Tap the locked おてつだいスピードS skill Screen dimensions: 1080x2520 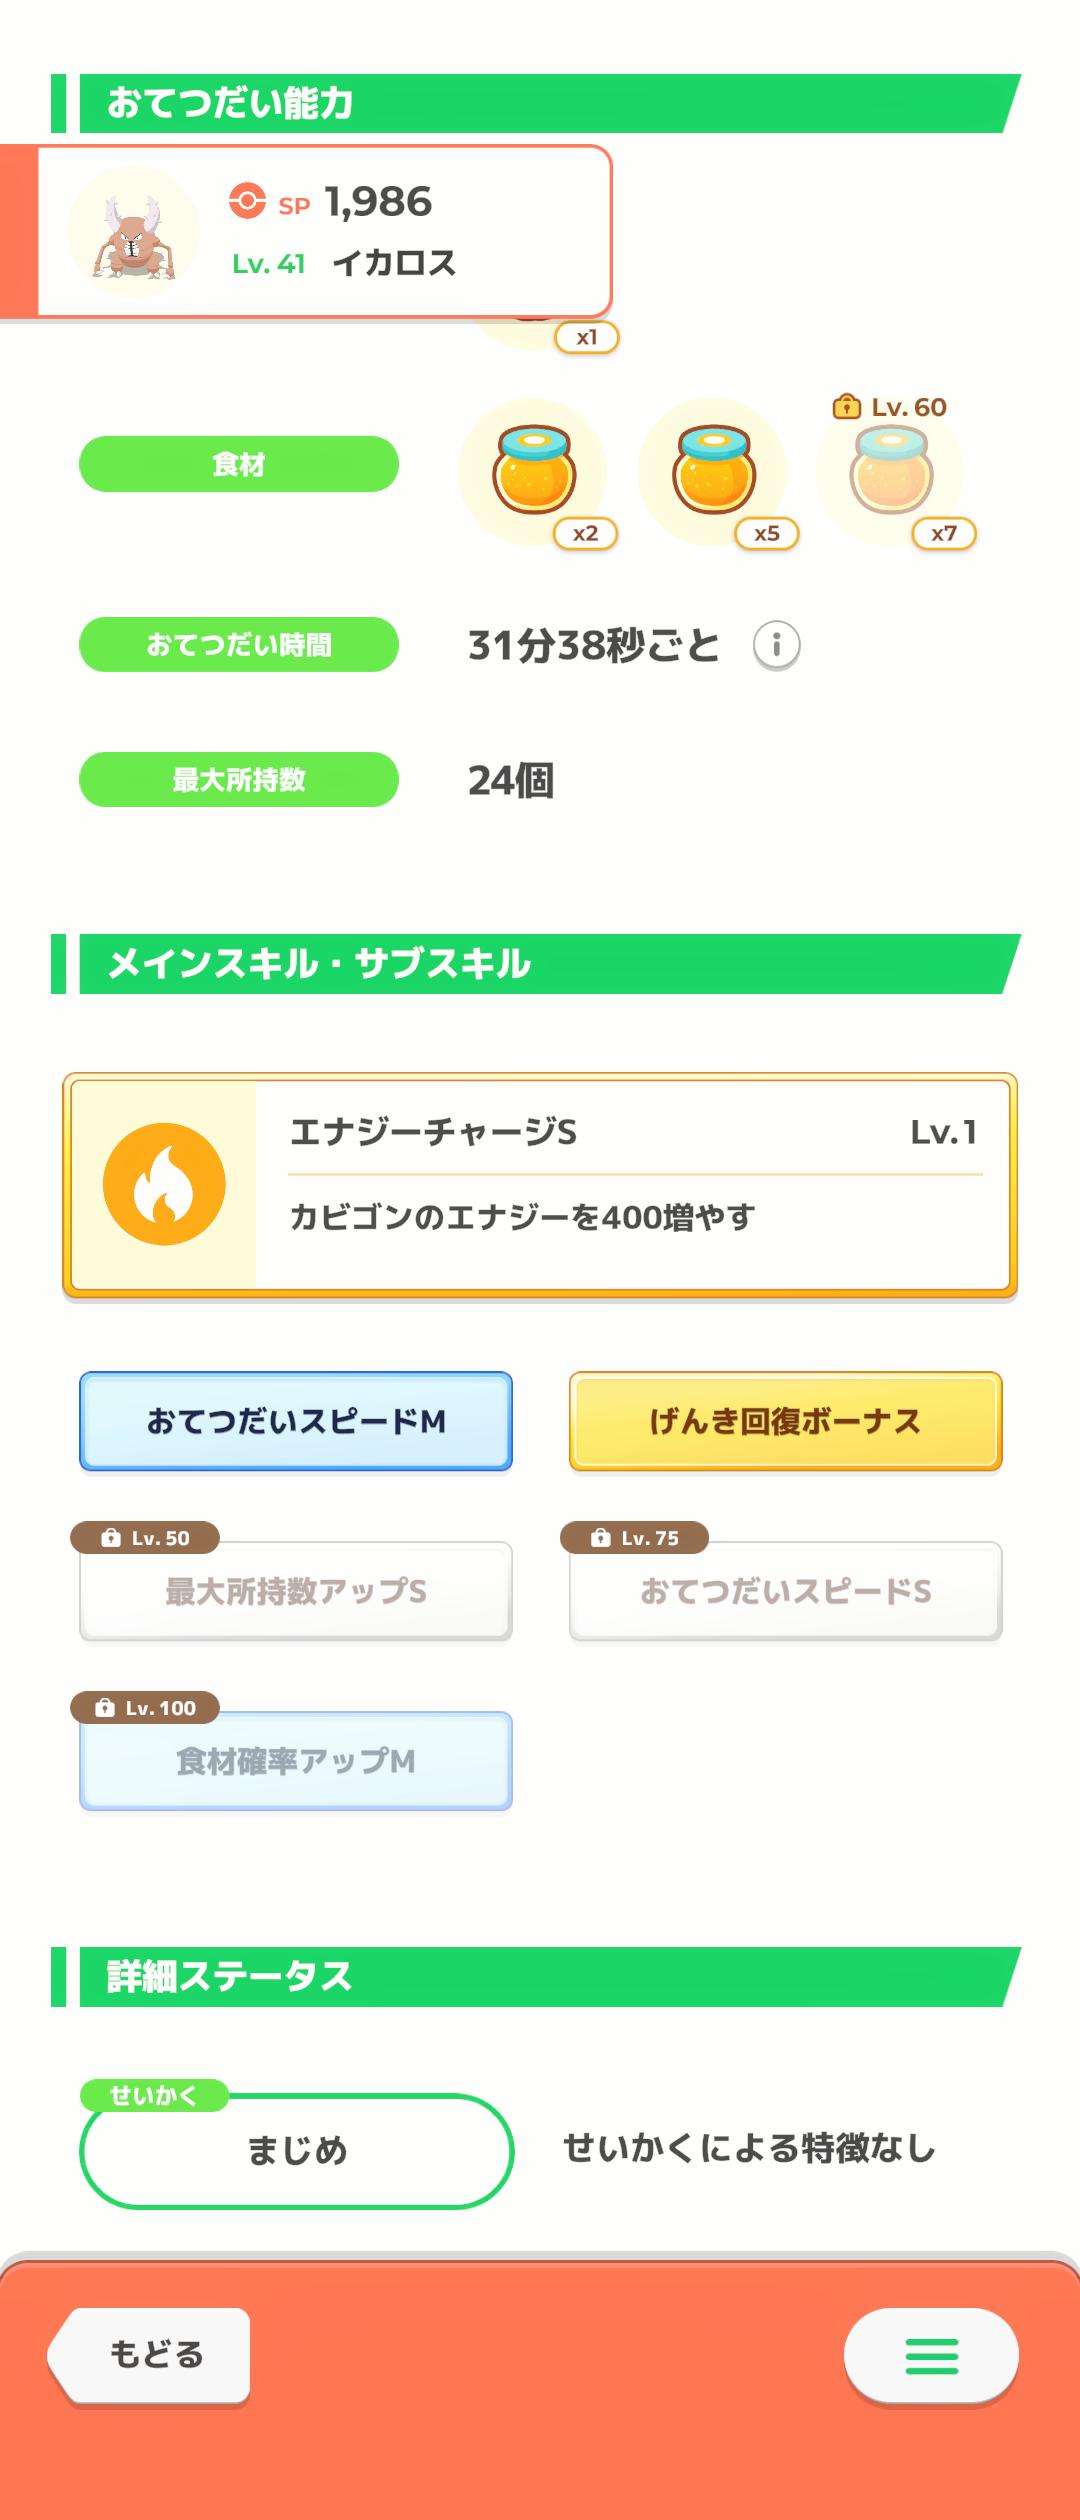click(x=785, y=1591)
